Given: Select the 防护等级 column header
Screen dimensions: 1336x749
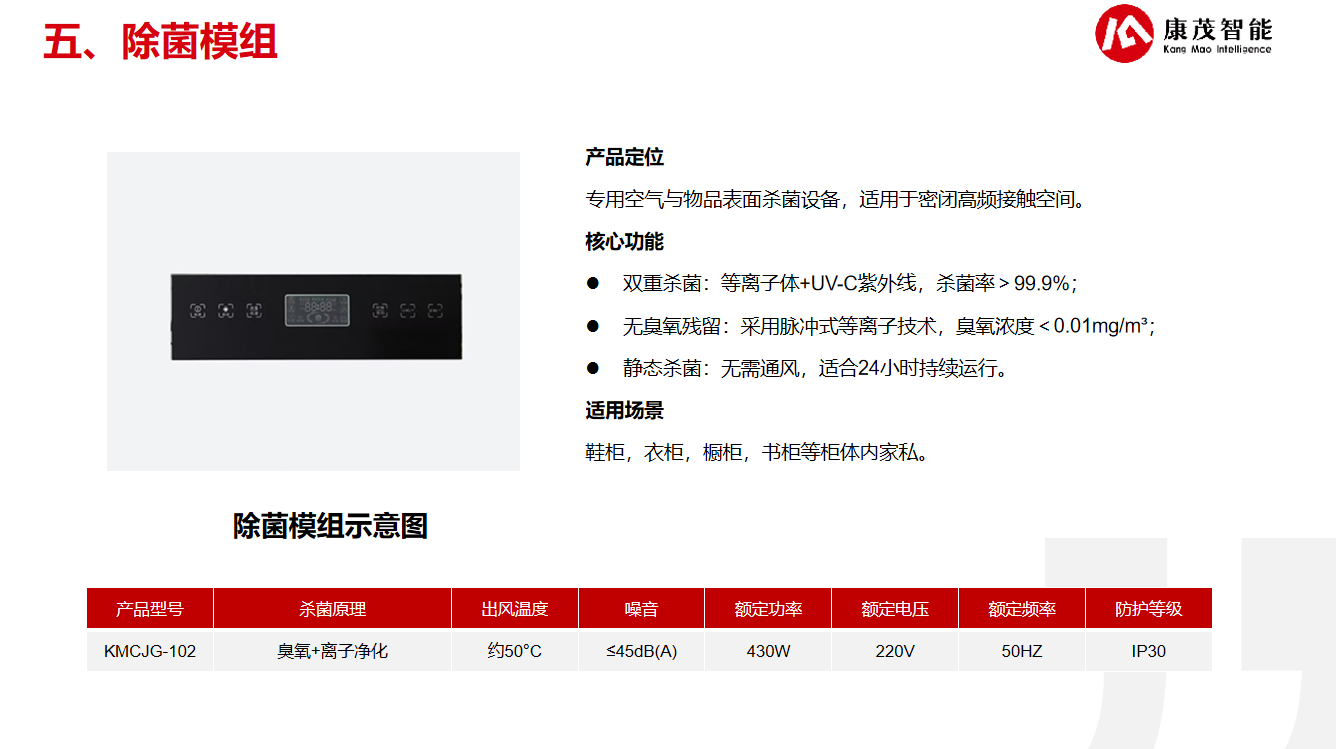Looking at the screenshot, I should tap(1148, 608).
